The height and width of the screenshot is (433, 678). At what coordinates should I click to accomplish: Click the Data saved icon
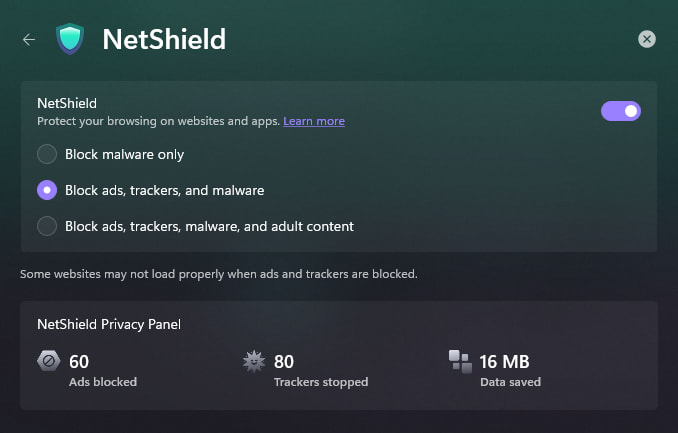point(460,362)
